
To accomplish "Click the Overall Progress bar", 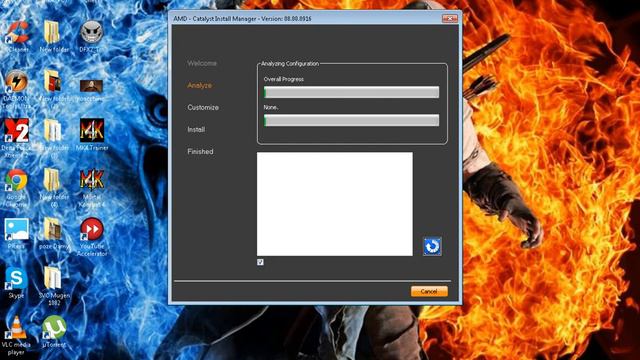I will [351, 92].
